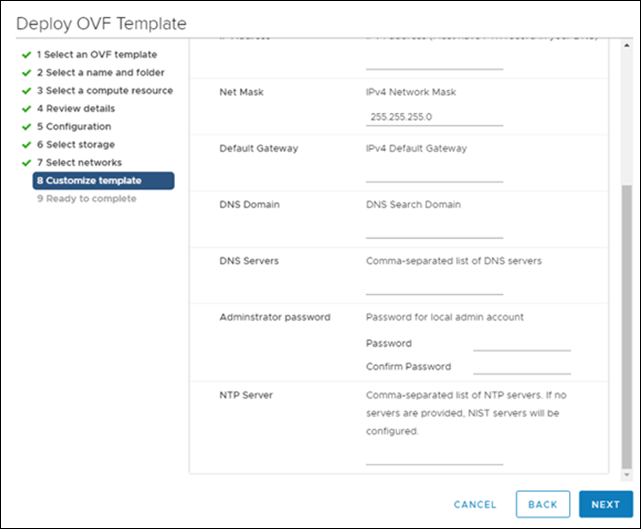Click the NTP Server input field
The image size is (641, 529).
pyautogui.click(x=434, y=457)
